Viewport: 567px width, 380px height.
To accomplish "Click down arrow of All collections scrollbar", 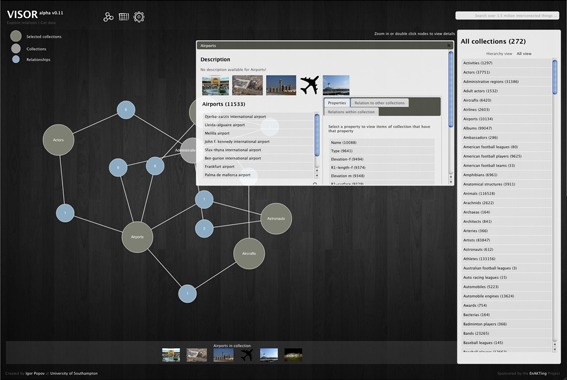I will pyautogui.click(x=555, y=350).
